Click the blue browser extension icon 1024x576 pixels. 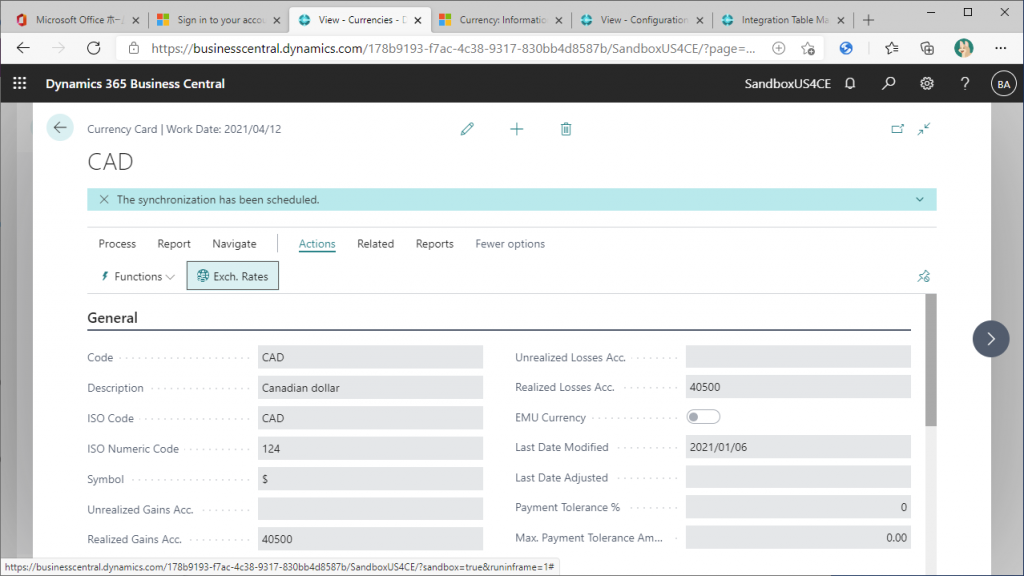[846, 48]
